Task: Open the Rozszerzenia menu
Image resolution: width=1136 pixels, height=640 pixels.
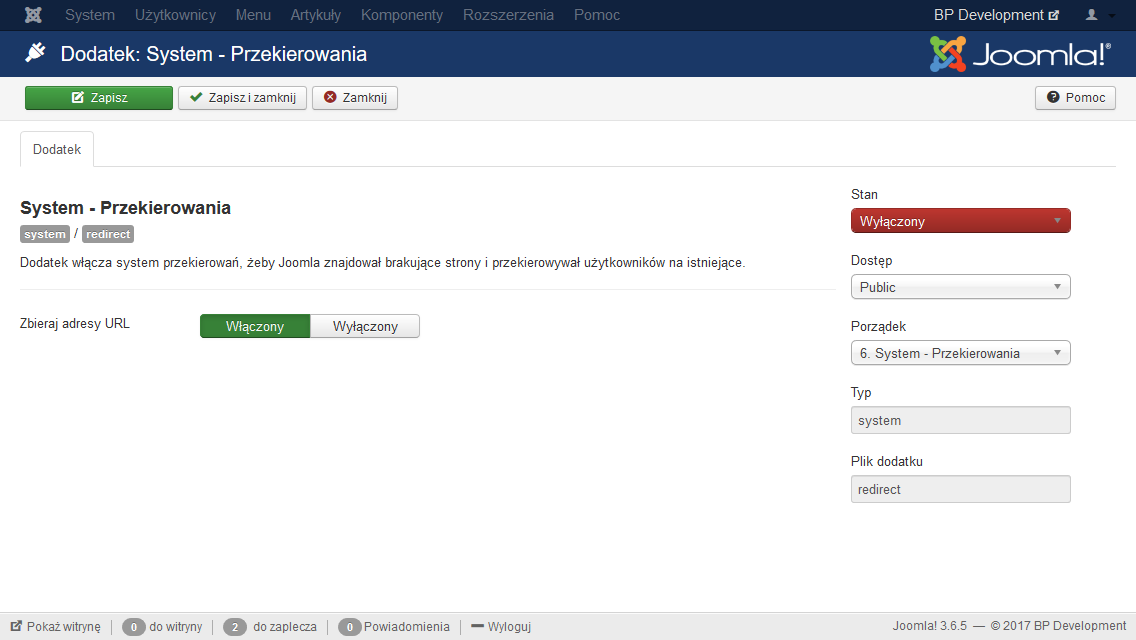Action: pos(508,15)
